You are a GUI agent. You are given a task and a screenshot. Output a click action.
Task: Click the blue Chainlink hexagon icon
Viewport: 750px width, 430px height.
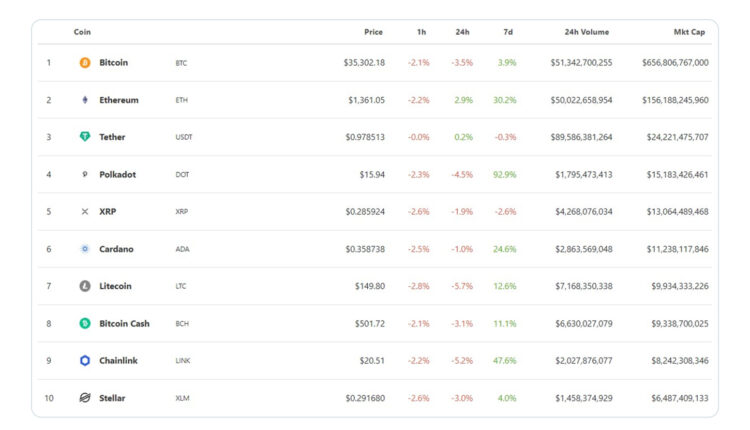(85, 361)
